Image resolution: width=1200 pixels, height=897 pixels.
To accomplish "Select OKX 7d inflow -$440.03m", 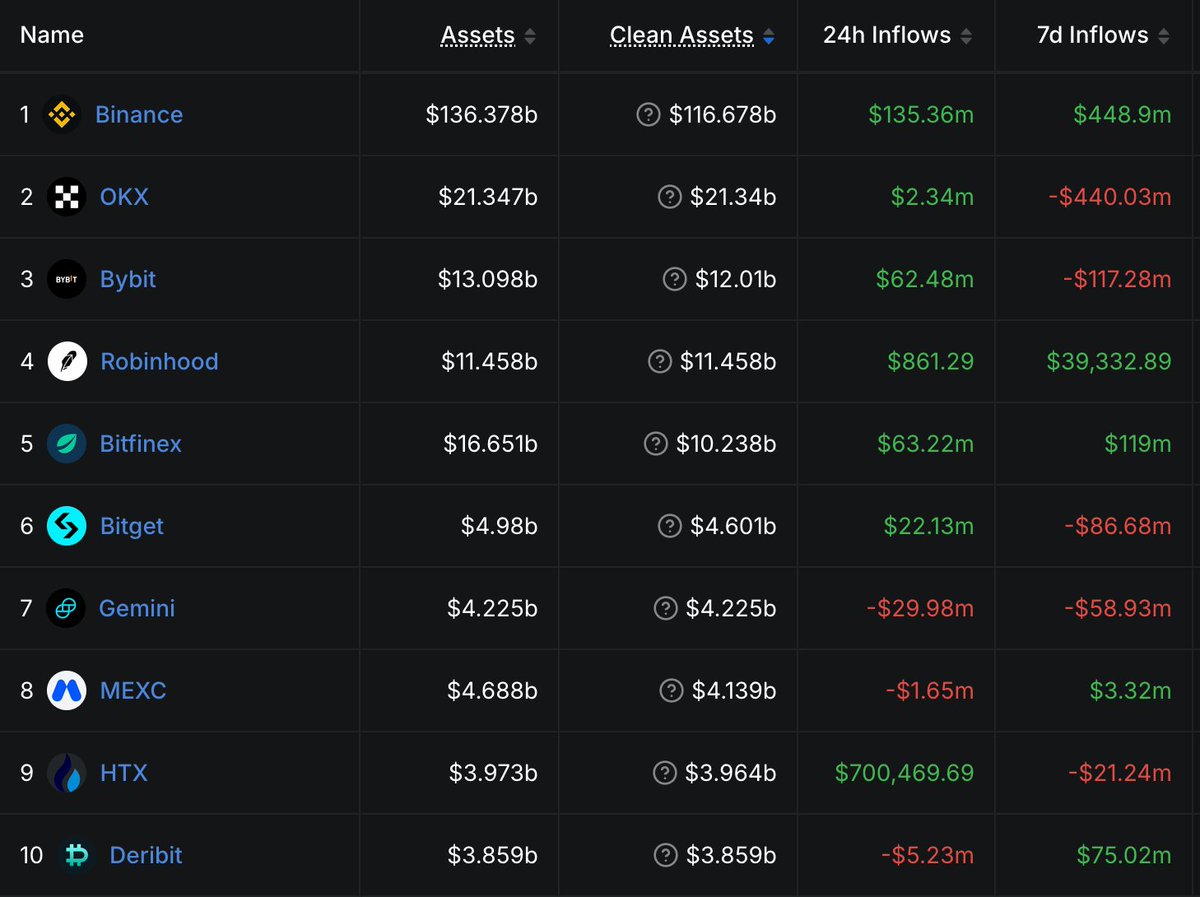I will [1110, 197].
